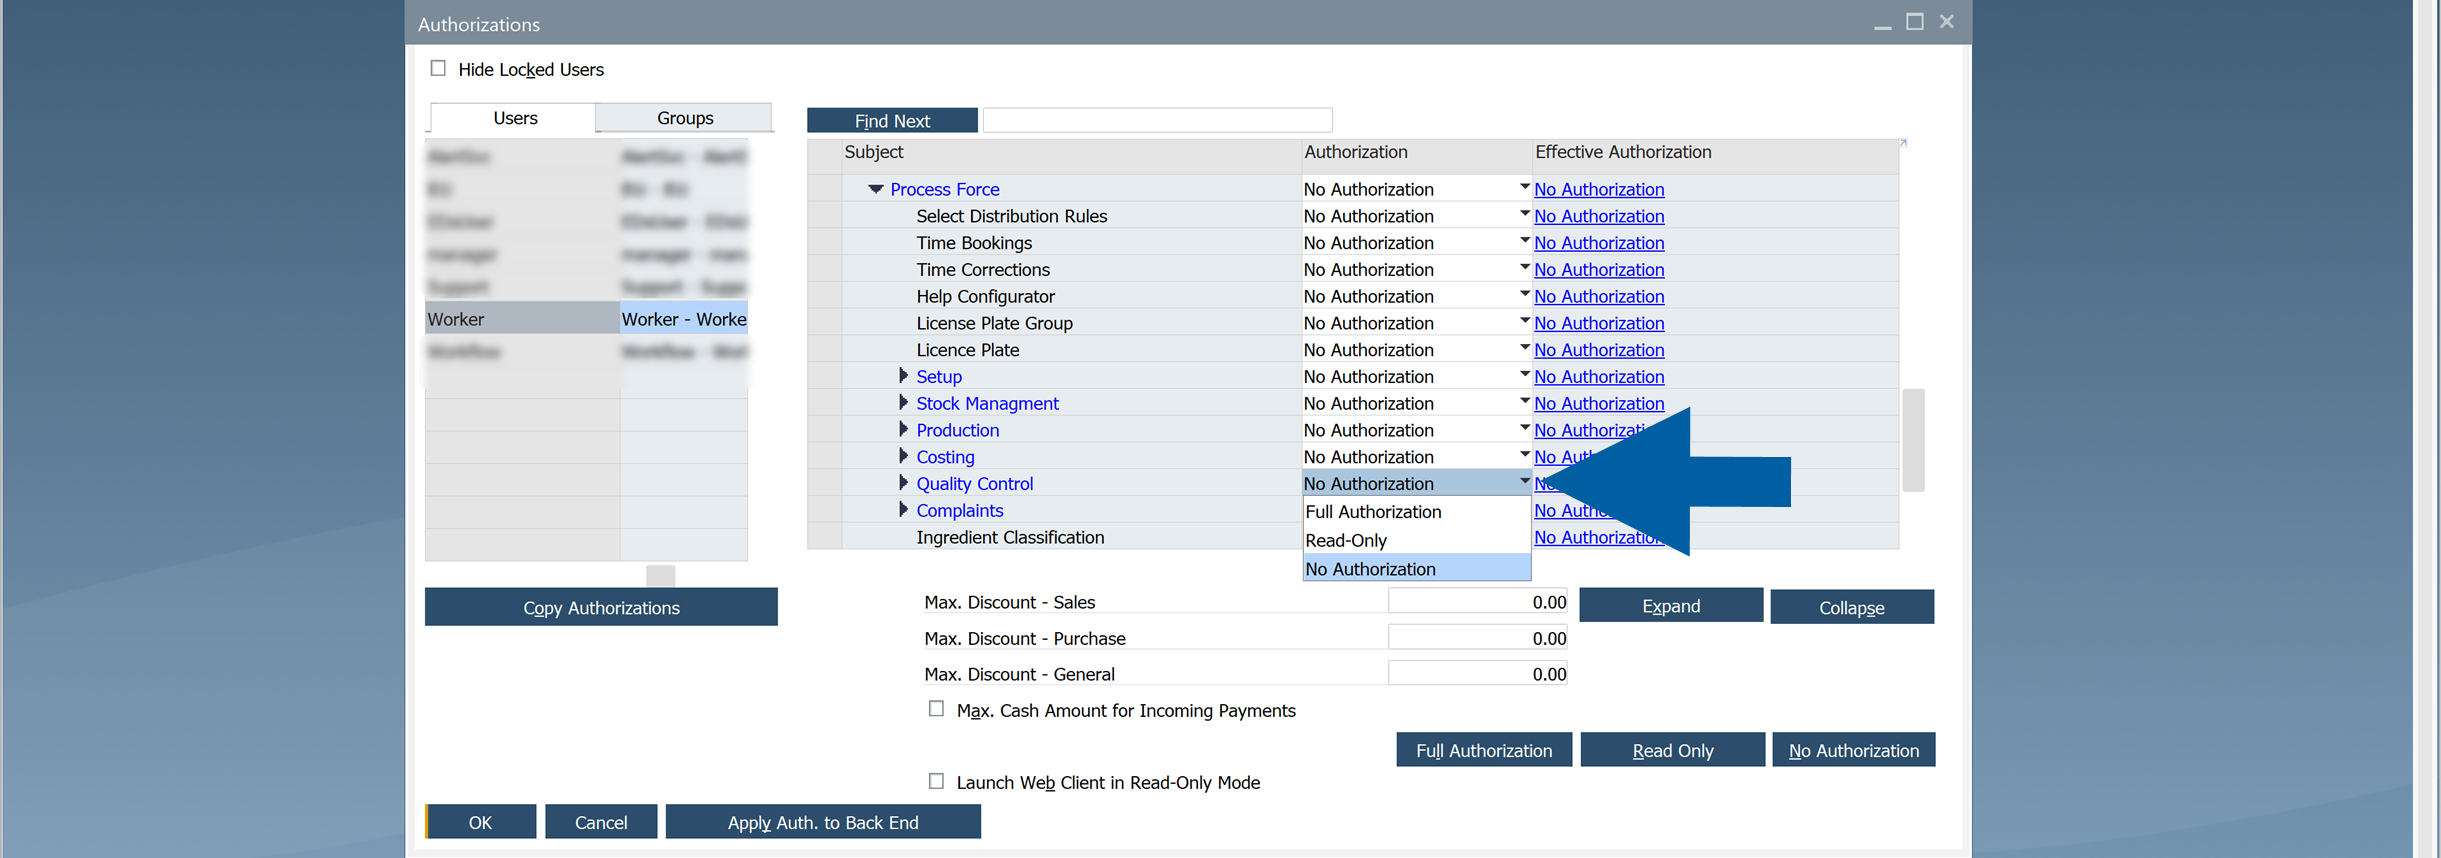The width and height of the screenshot is (2441, 858).
Task: Edit the Max. Discount - Purchase value
Action: tap(1477, 638)
